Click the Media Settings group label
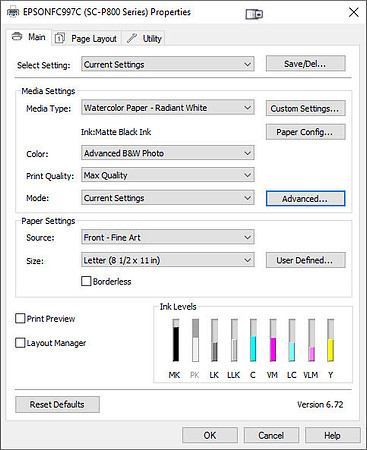367x450 pixels. 48,91
